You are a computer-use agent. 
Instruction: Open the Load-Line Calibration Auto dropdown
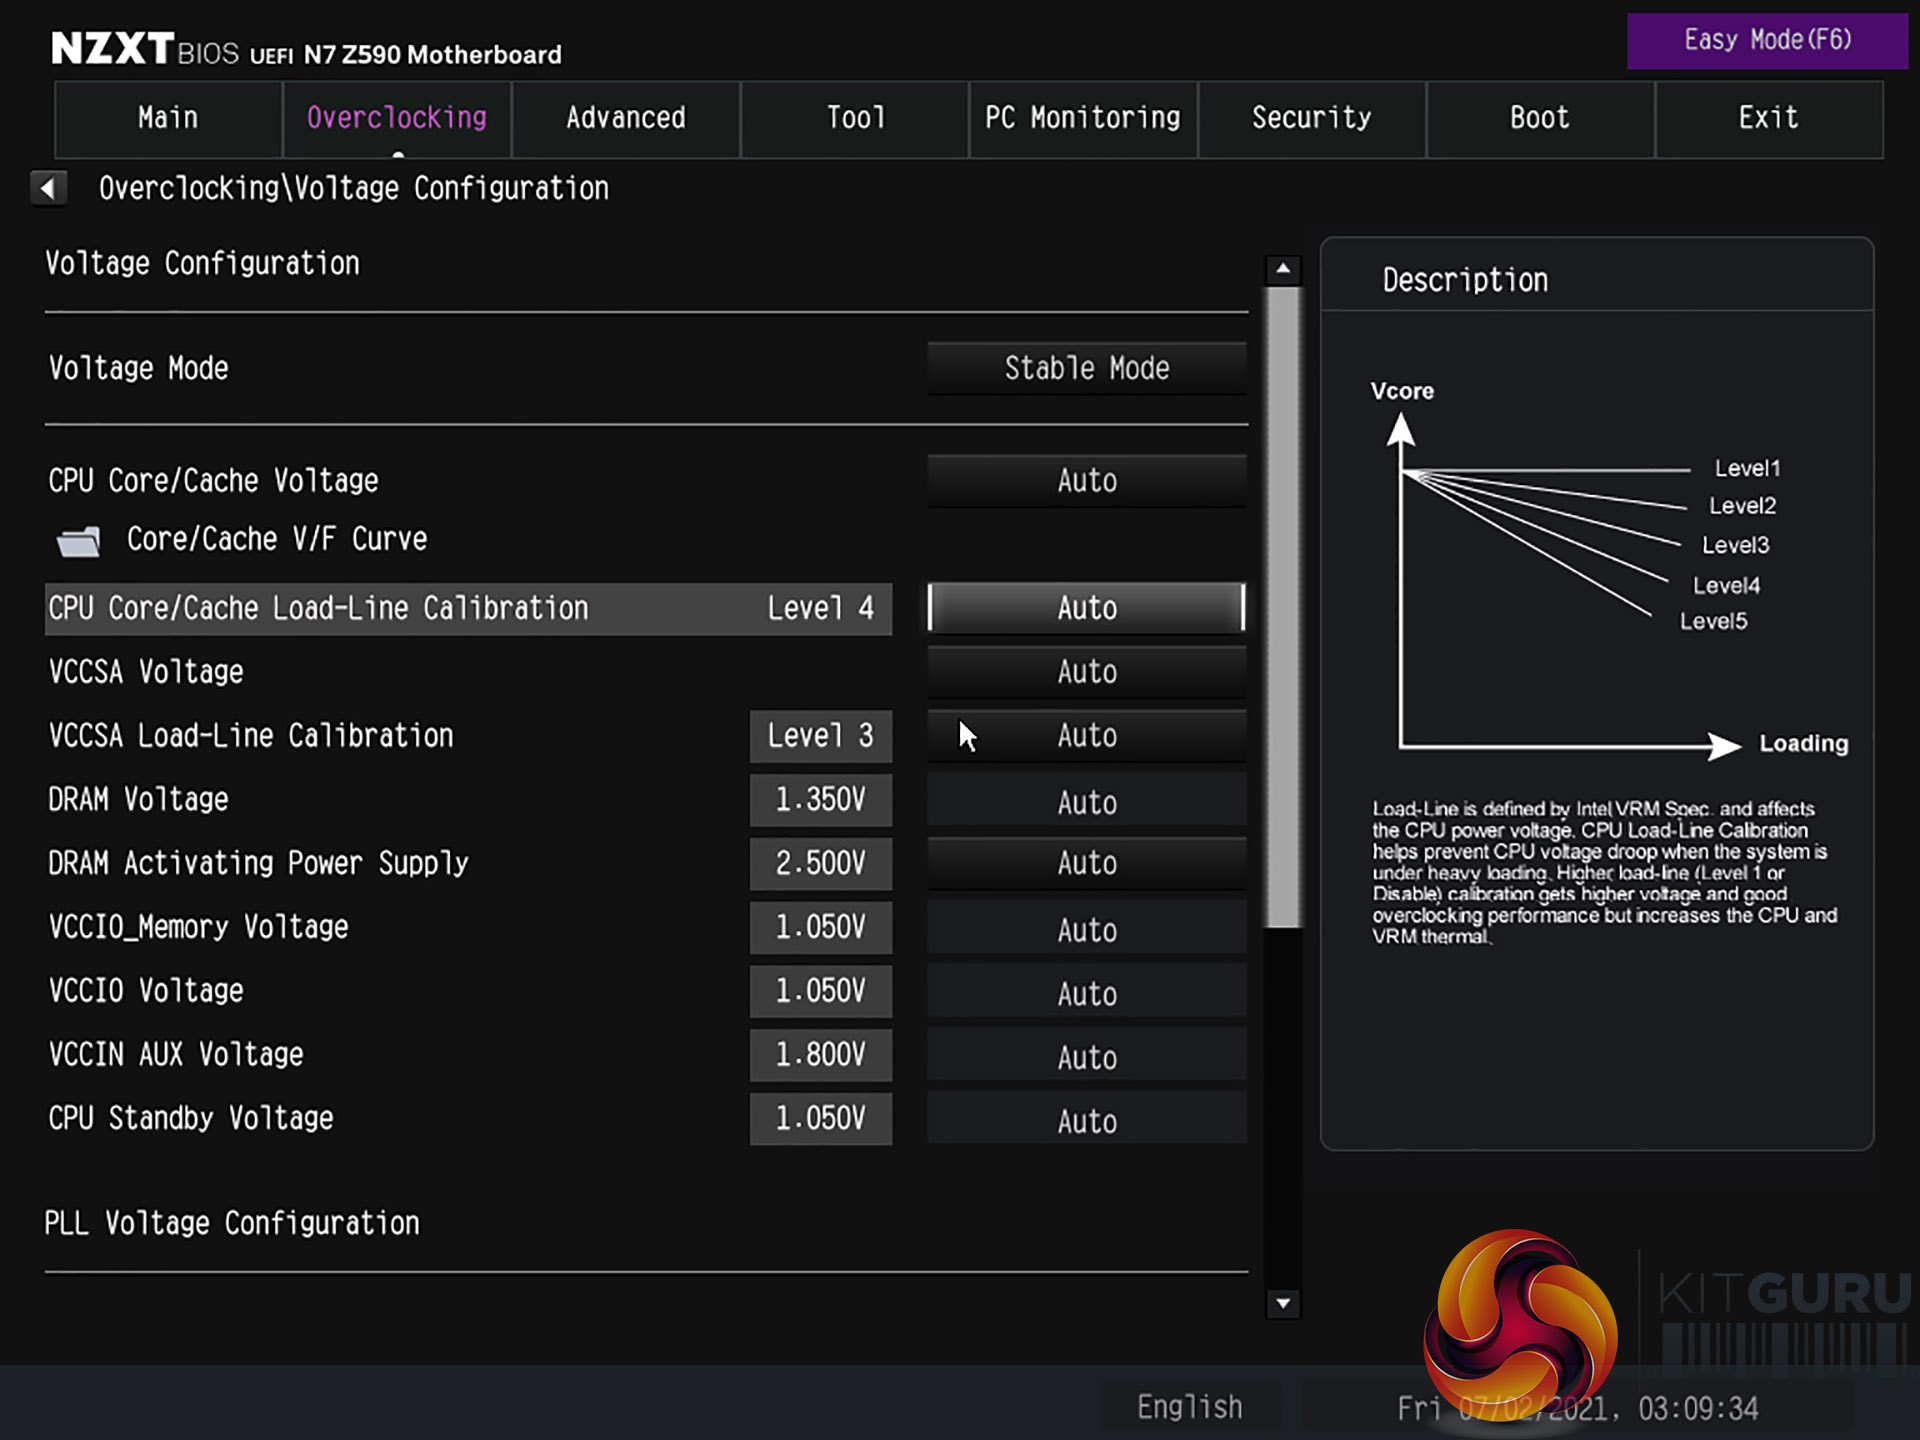click(x=1086, y=608)
